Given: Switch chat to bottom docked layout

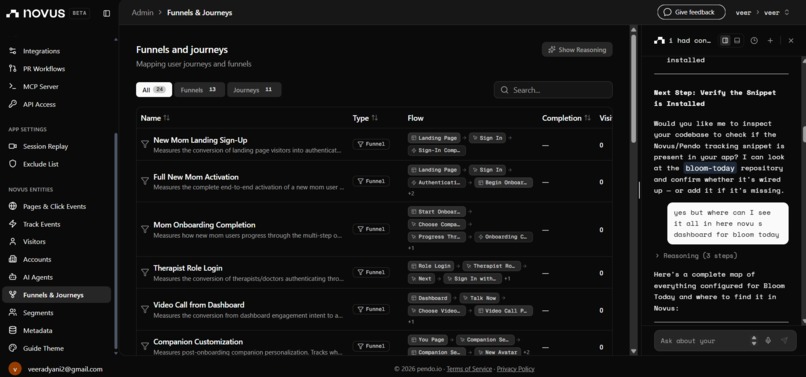Looking at the screenshot, I should tap(737, 41).
